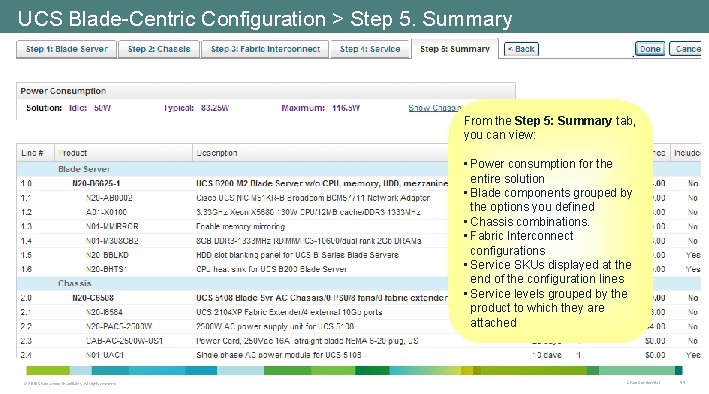Click UCS B200 M2 Blade Server description

click(321, 184)
